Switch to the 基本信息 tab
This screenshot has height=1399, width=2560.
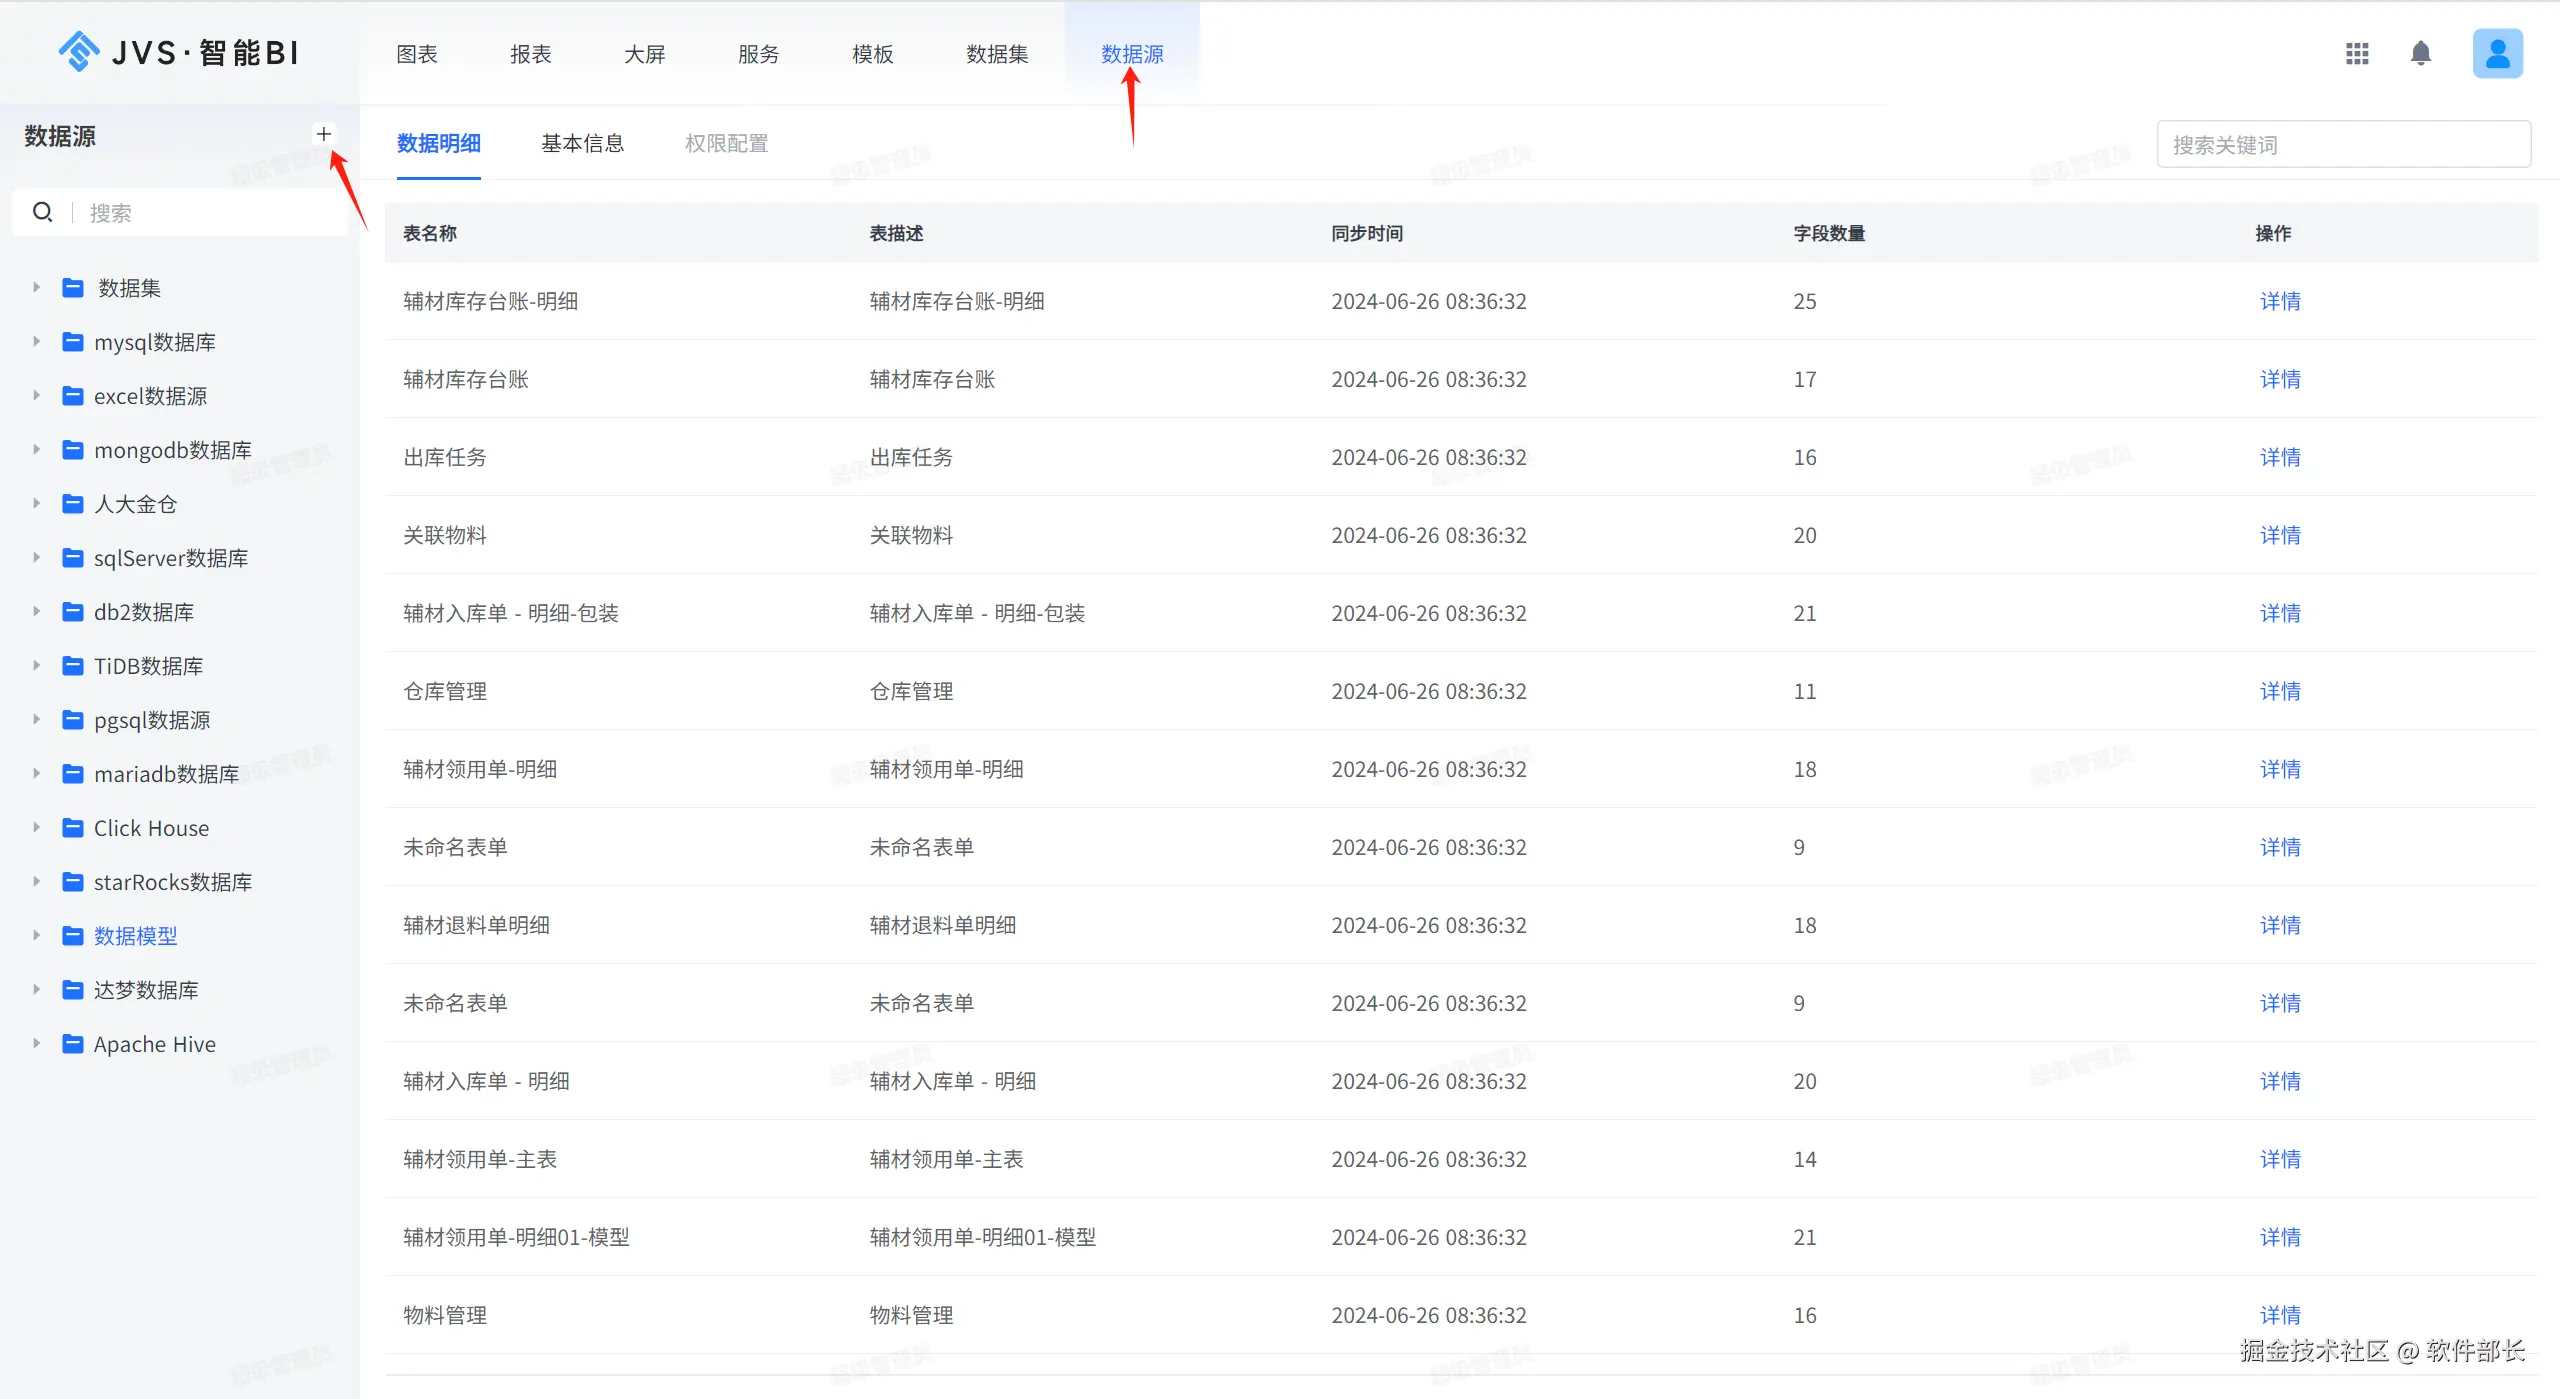click(x=582, y=144)
